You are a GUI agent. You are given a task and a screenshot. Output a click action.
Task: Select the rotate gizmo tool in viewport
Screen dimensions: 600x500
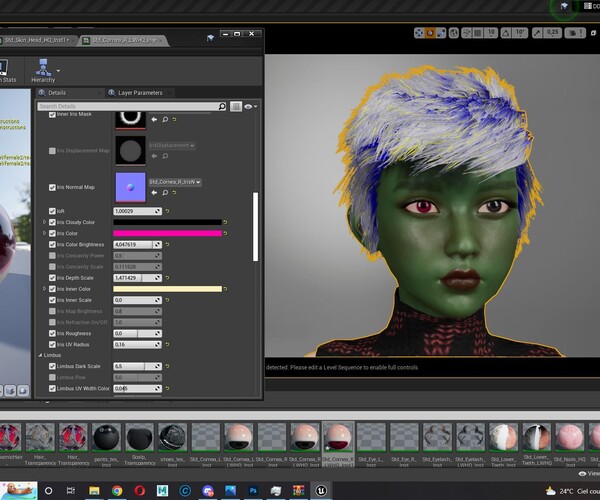pos(430,33)
